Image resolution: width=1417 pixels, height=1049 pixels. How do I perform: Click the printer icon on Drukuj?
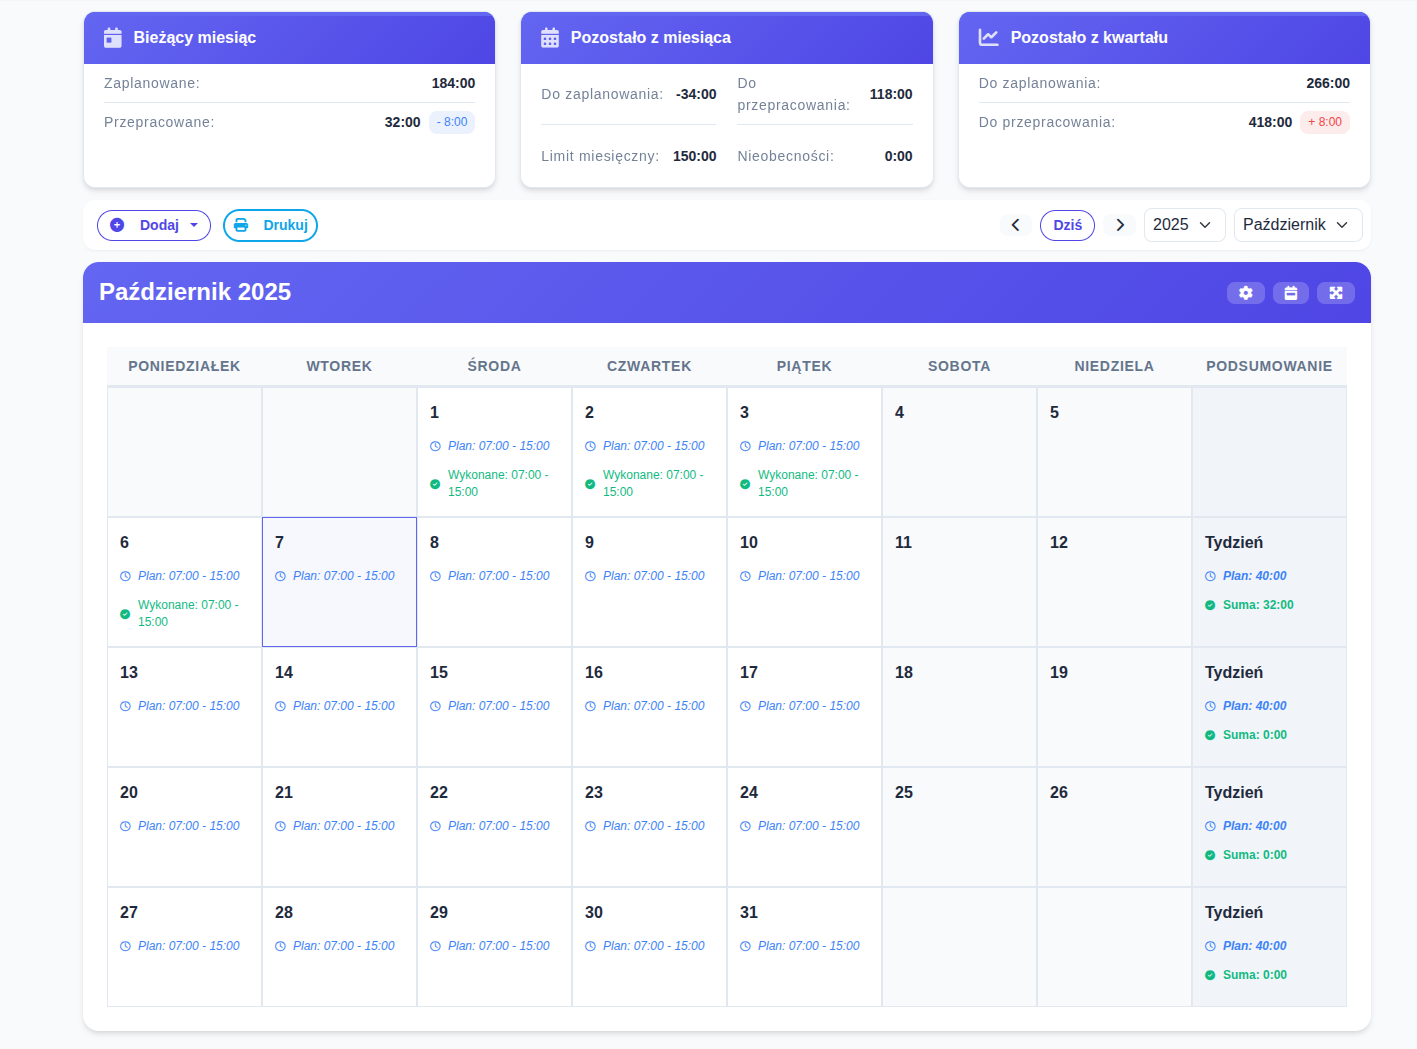(x=241, y=225)
